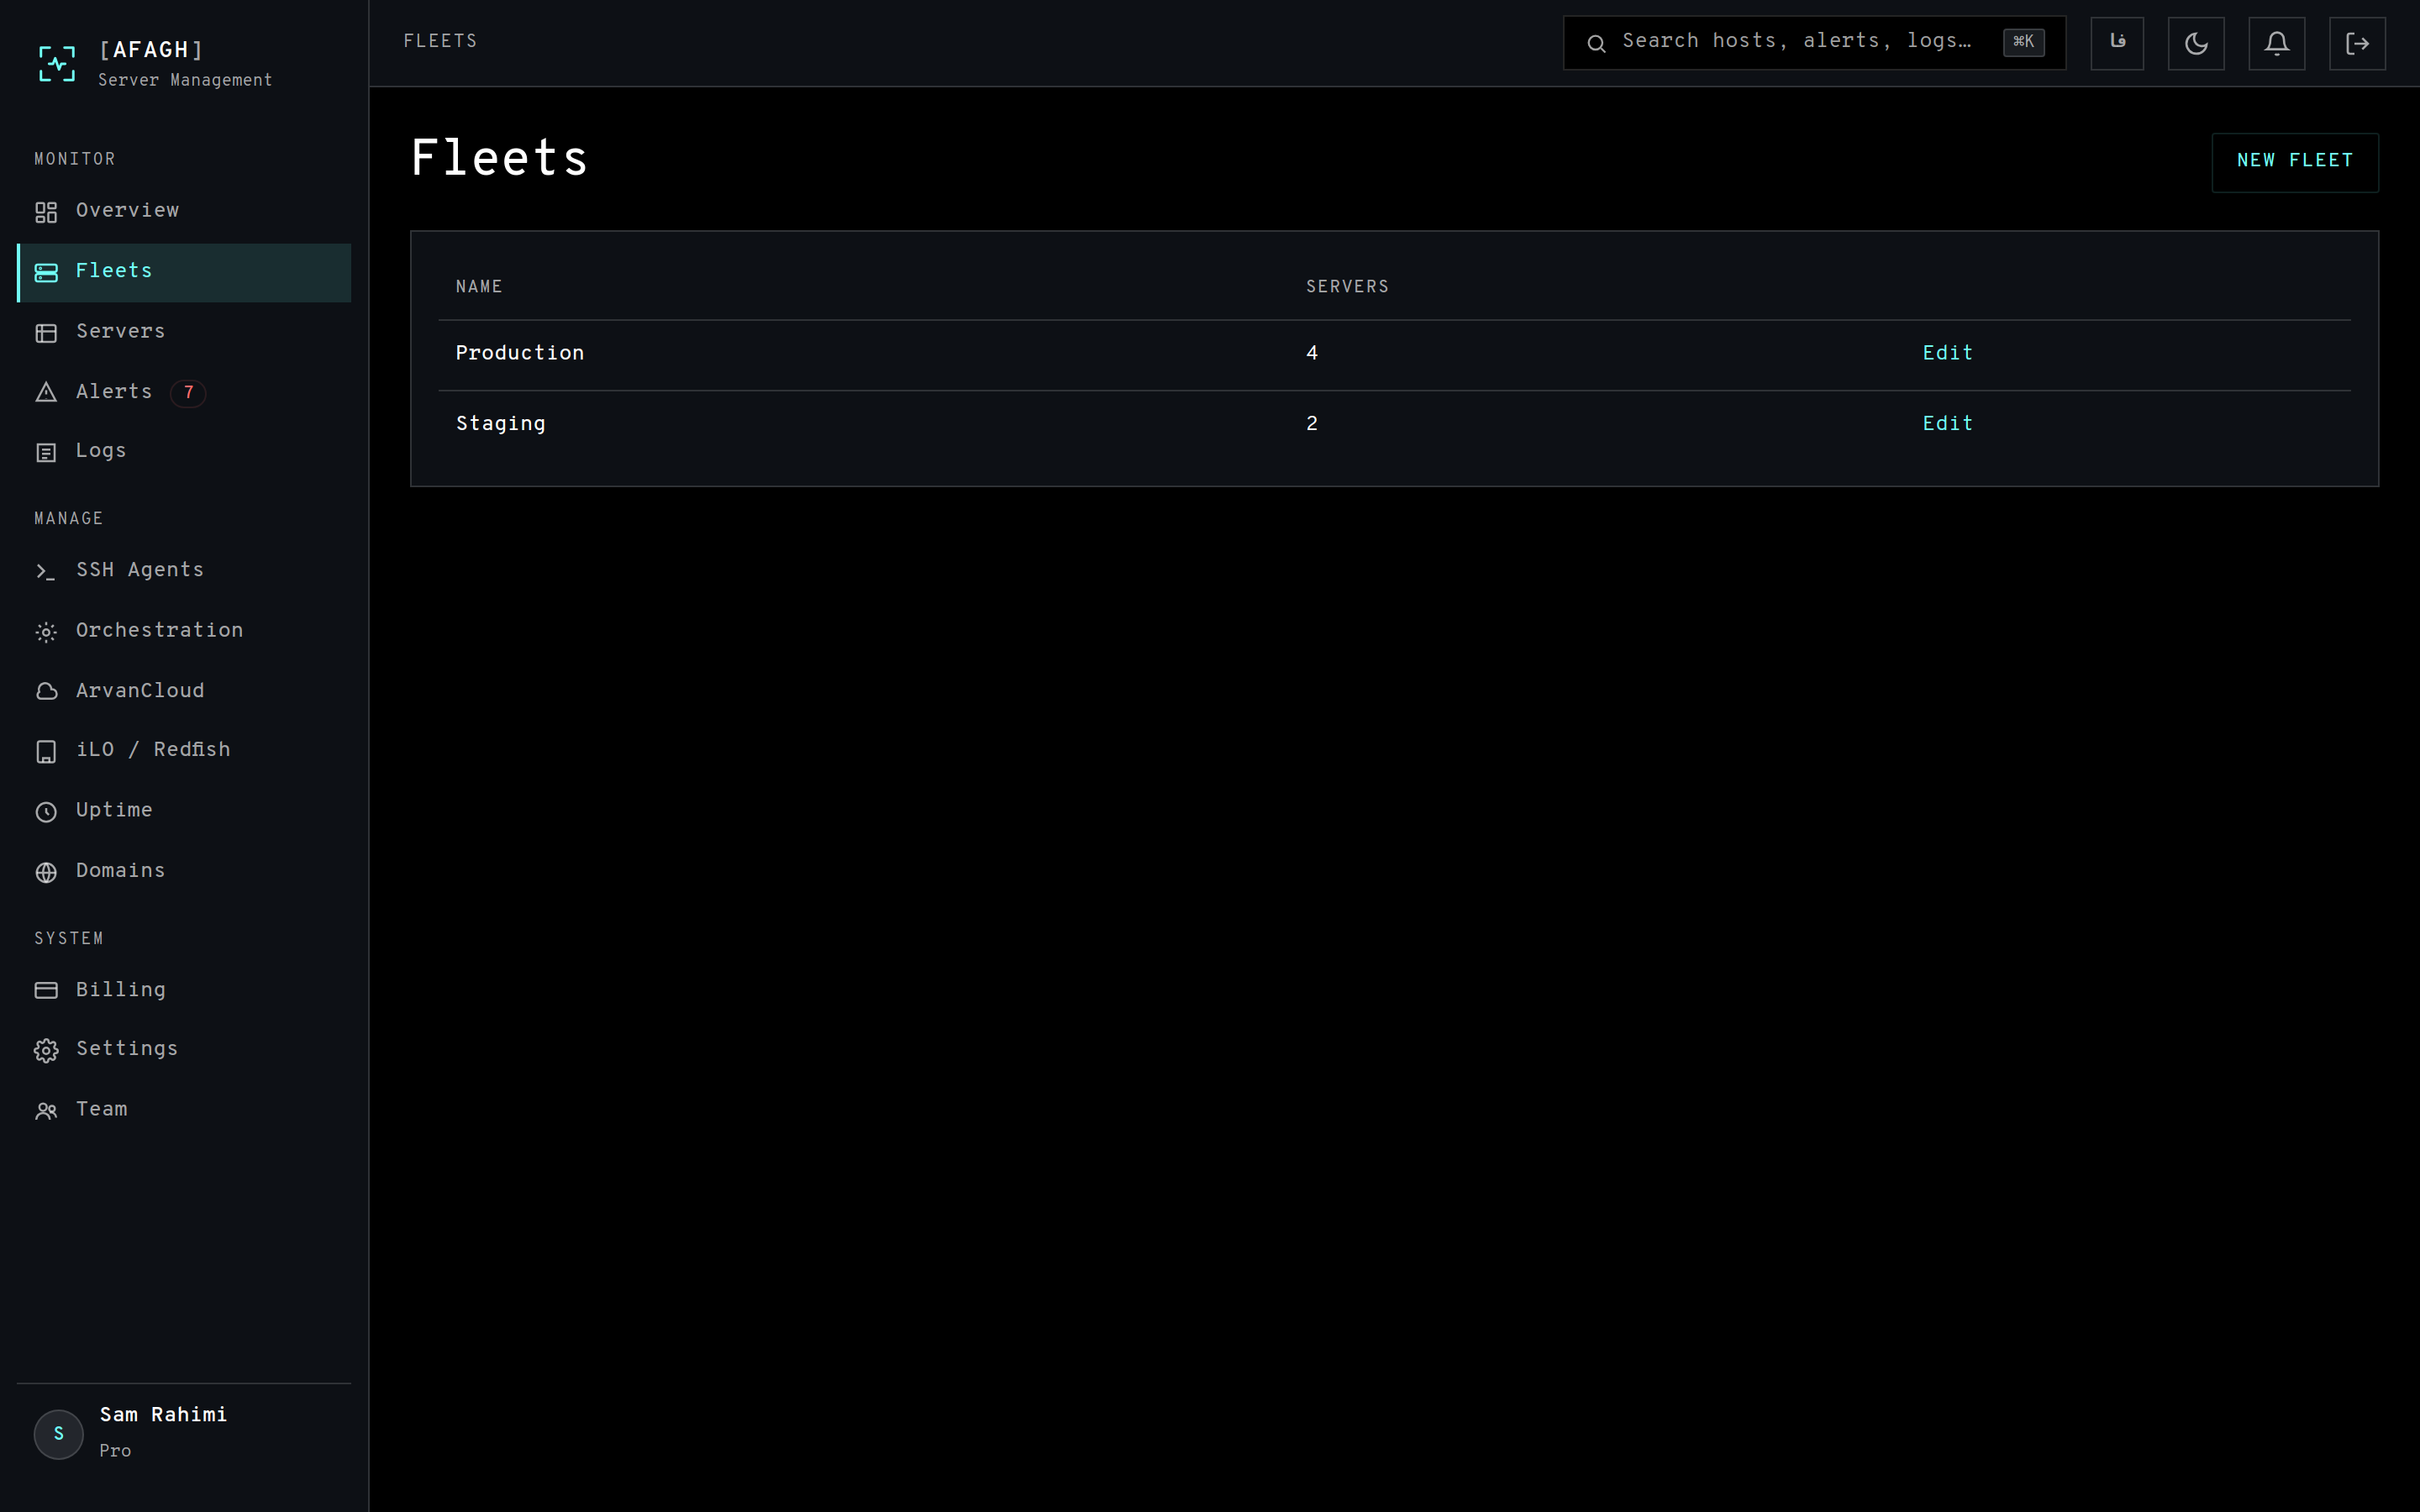Switch language with the Farsi button
The width and height of the screenshot is (2420, 1512).
(x=2117, y=43)
